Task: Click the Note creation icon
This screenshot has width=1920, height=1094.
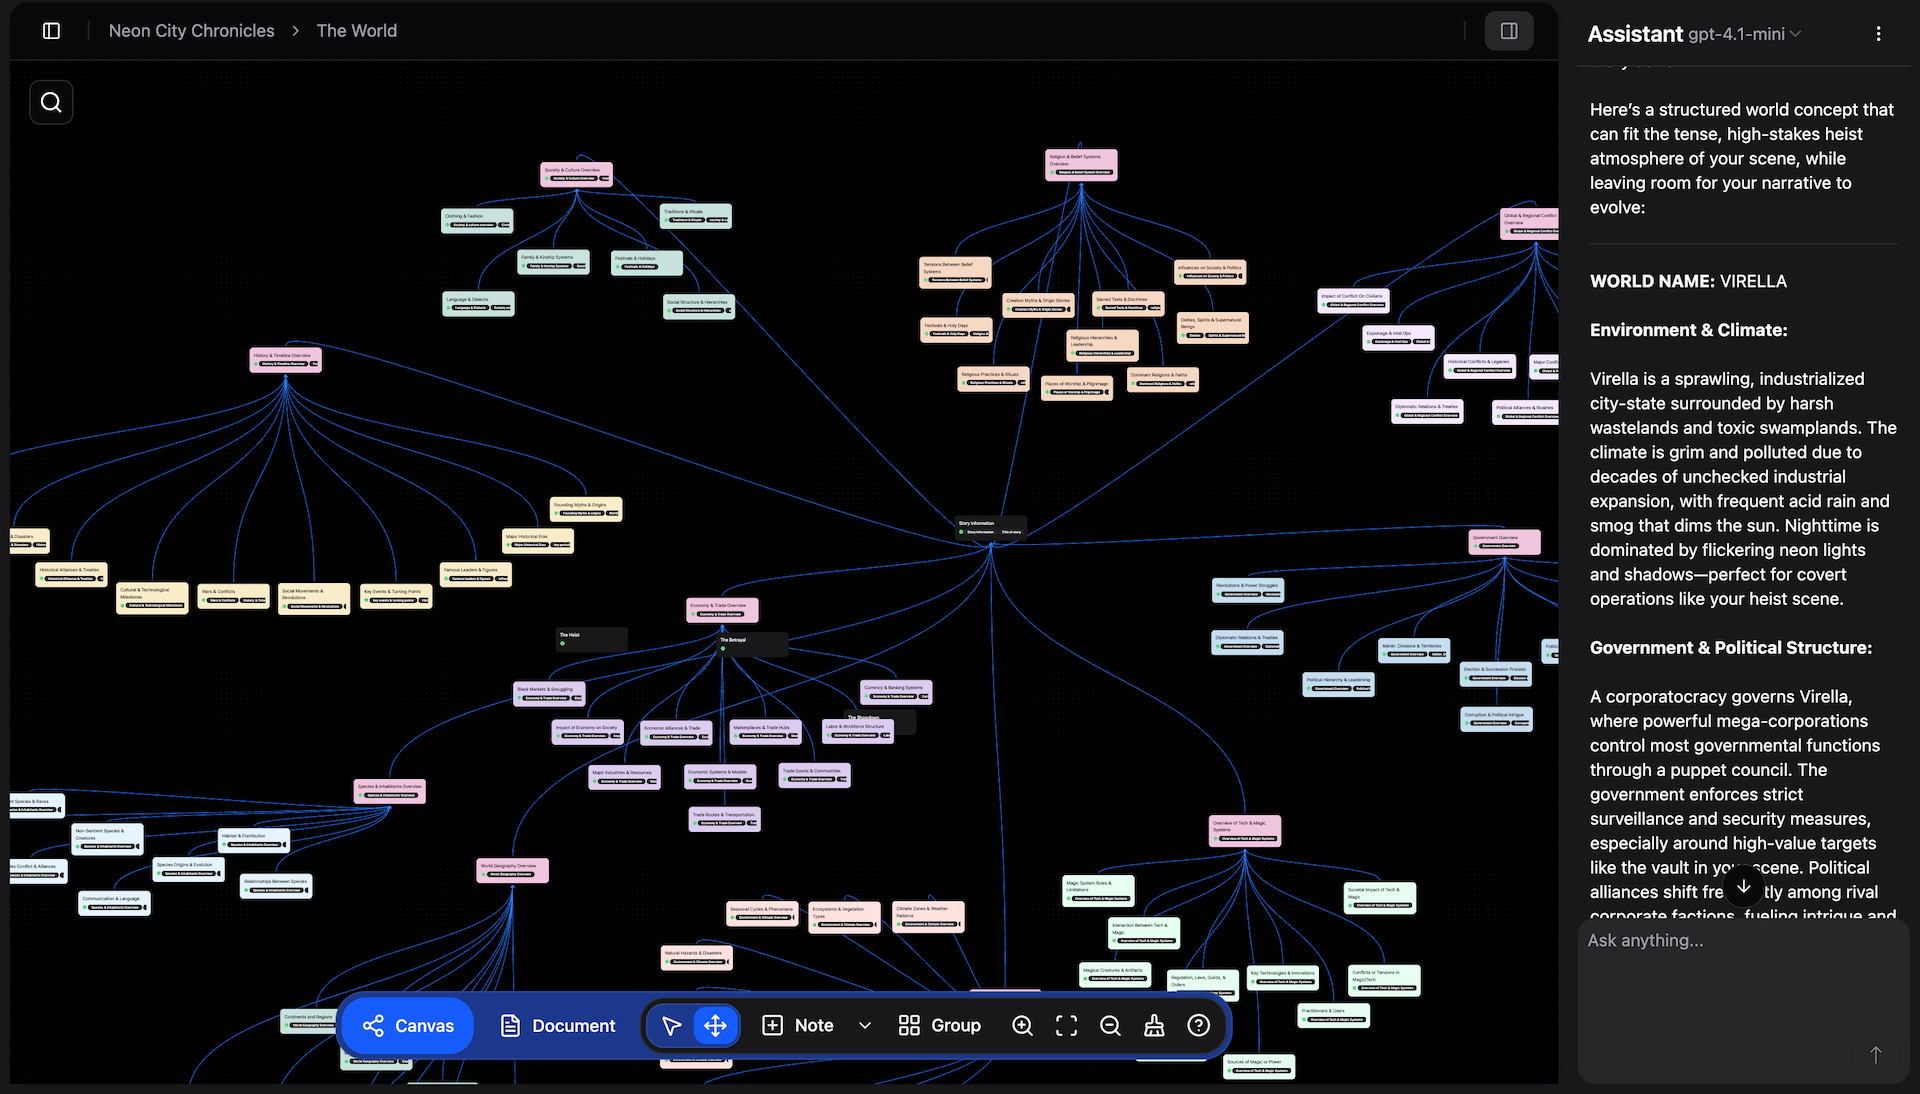Action: coord(774,1025)
